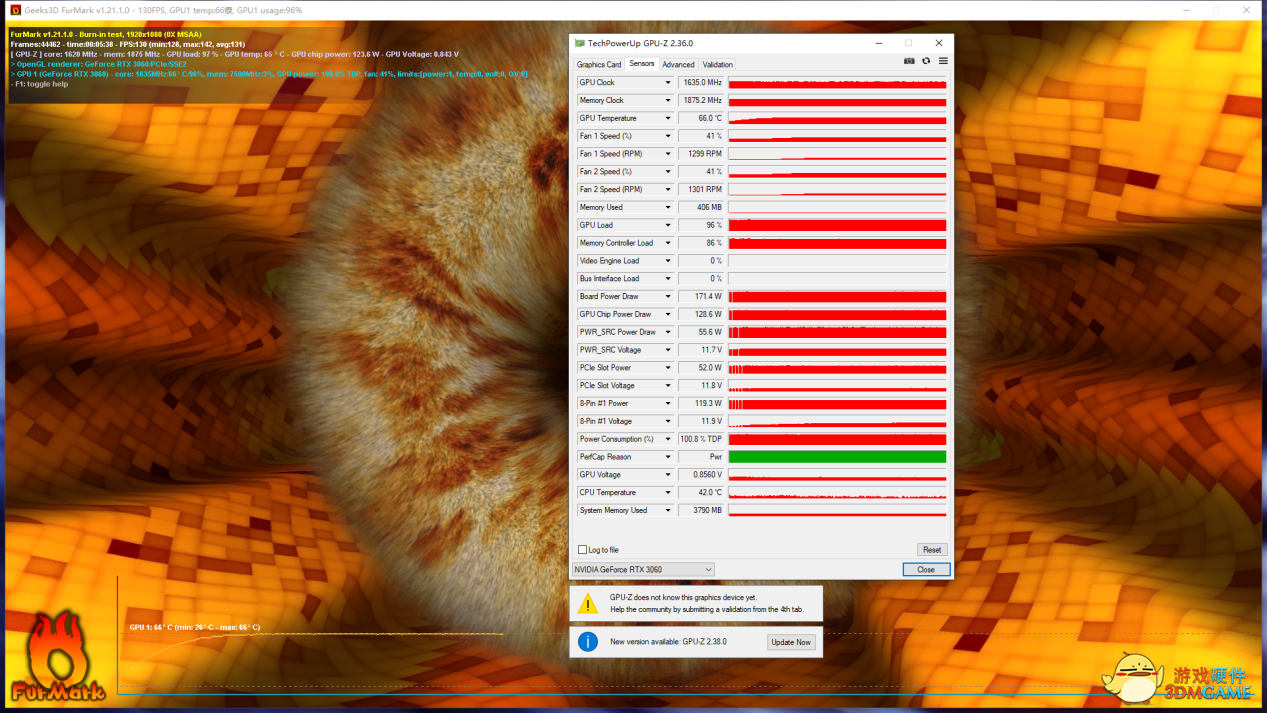The height and width of the screenshot is (713, 1267).
Task: Expand the GPU Load sensor dropdown
Action: pos(668,225)
